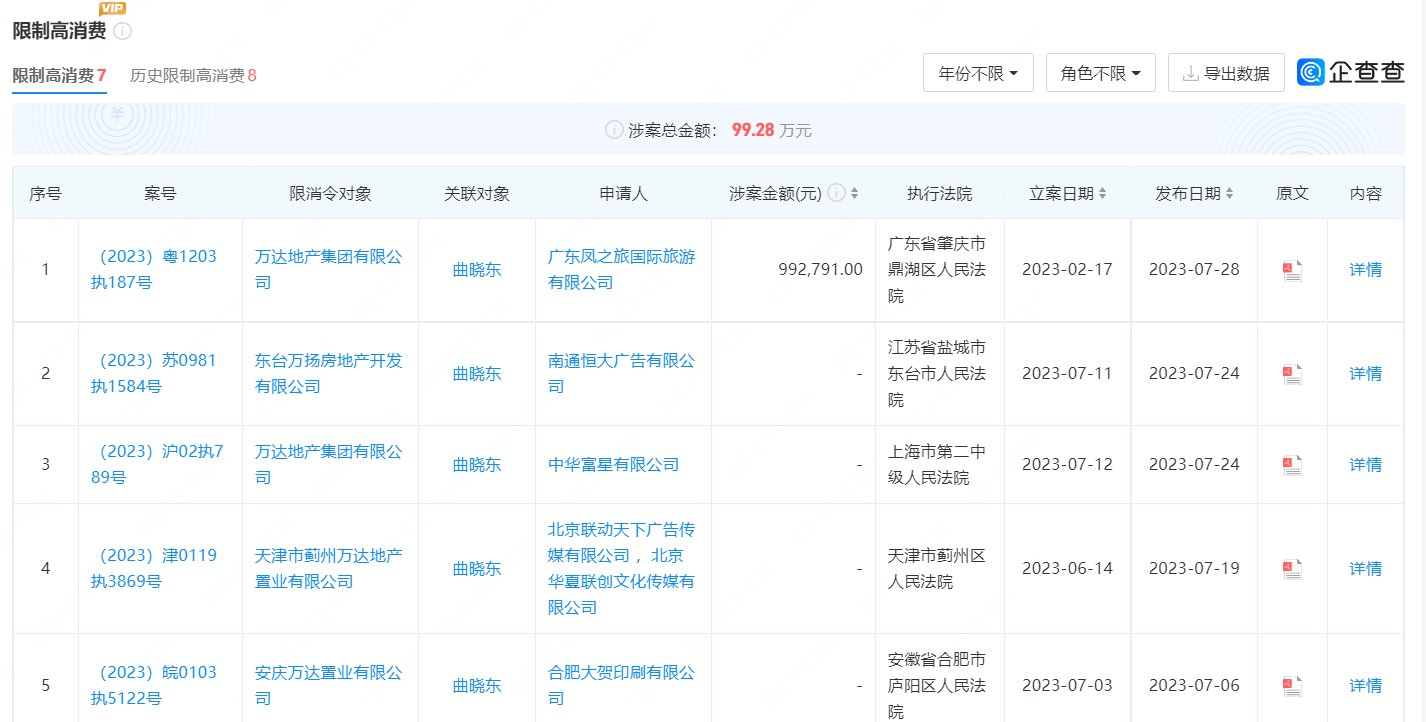The height and width of the screenshot is (722, 1426).
Task: Open PDF original for row 5
Action: click(x=1292, y=686)
